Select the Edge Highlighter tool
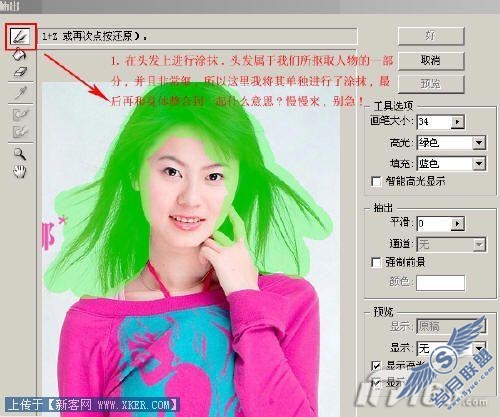 tap(20, 37)
